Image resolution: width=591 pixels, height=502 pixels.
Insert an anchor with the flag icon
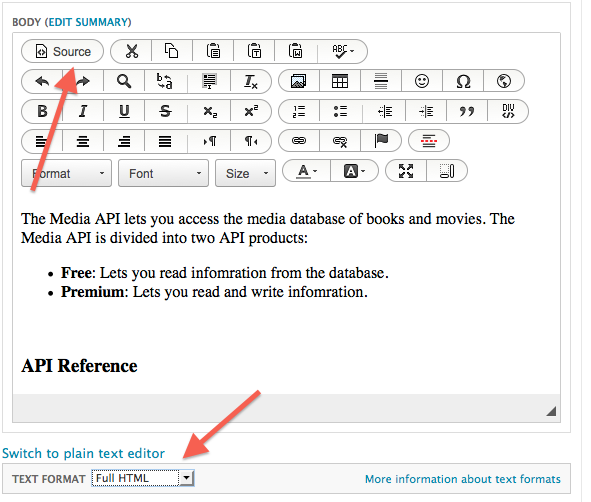[381, 141]
